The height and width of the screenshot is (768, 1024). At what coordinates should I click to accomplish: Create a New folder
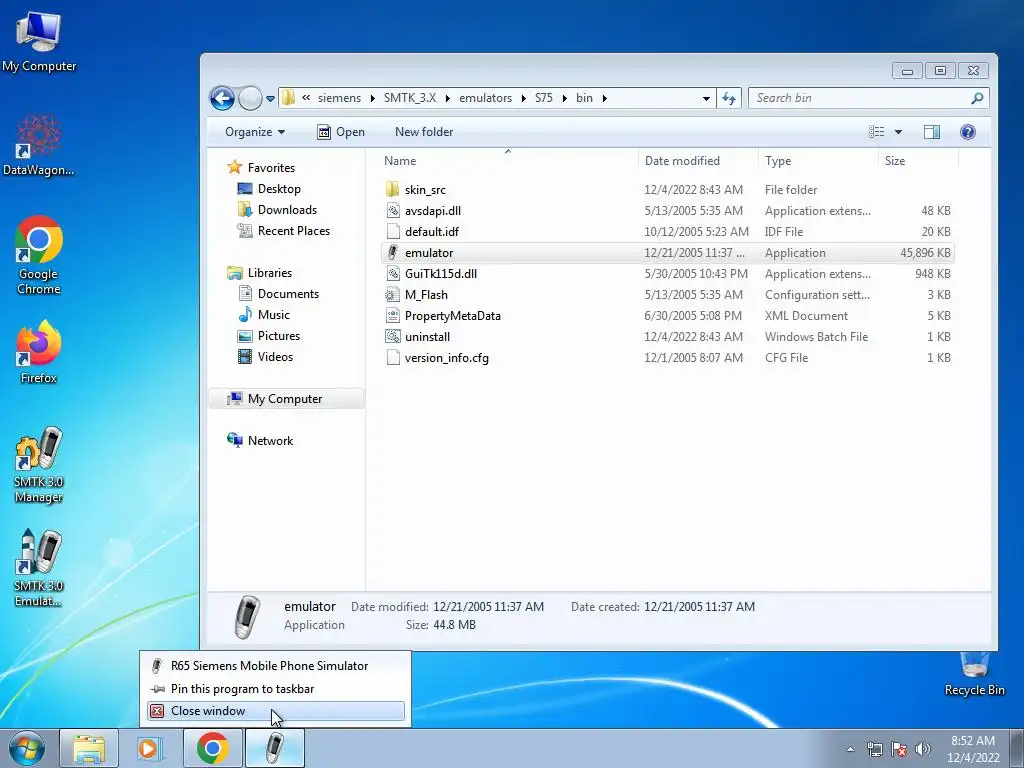(424, 132)
